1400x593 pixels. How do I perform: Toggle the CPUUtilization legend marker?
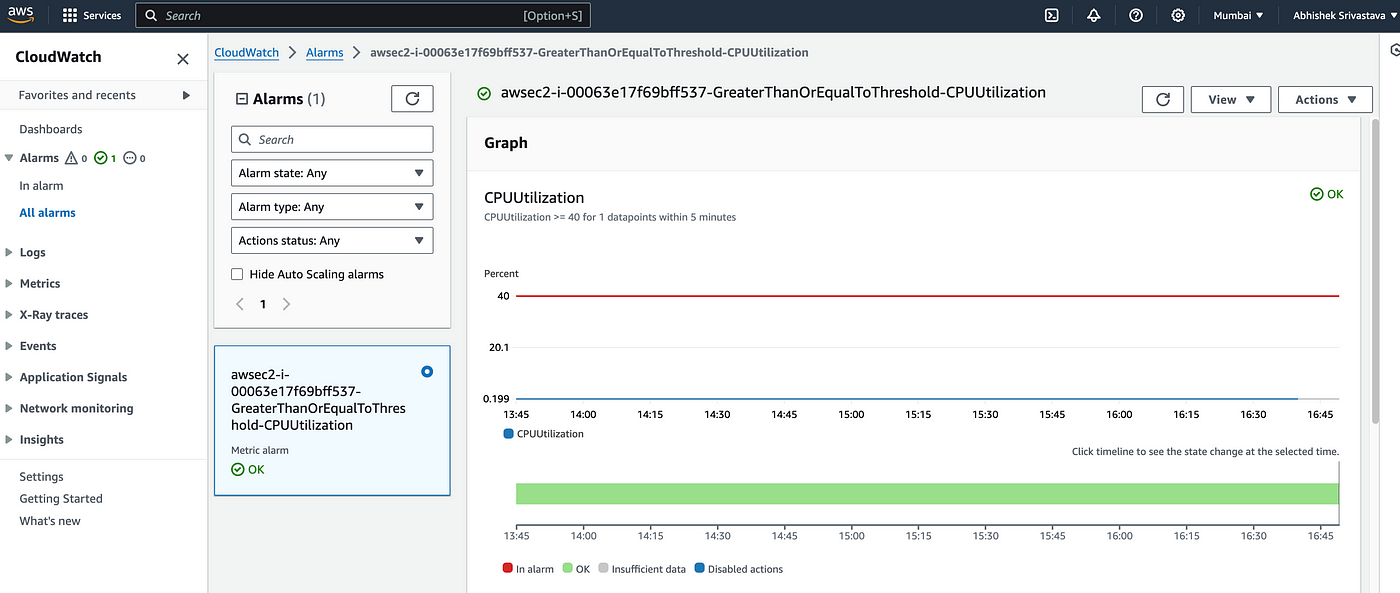509,434
